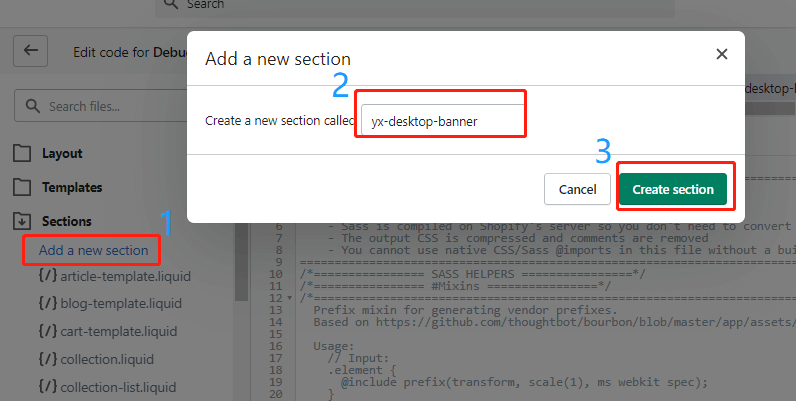Click the collection.liquid file icon
Screen dimensions: 796x401
(x=47, y=359)
